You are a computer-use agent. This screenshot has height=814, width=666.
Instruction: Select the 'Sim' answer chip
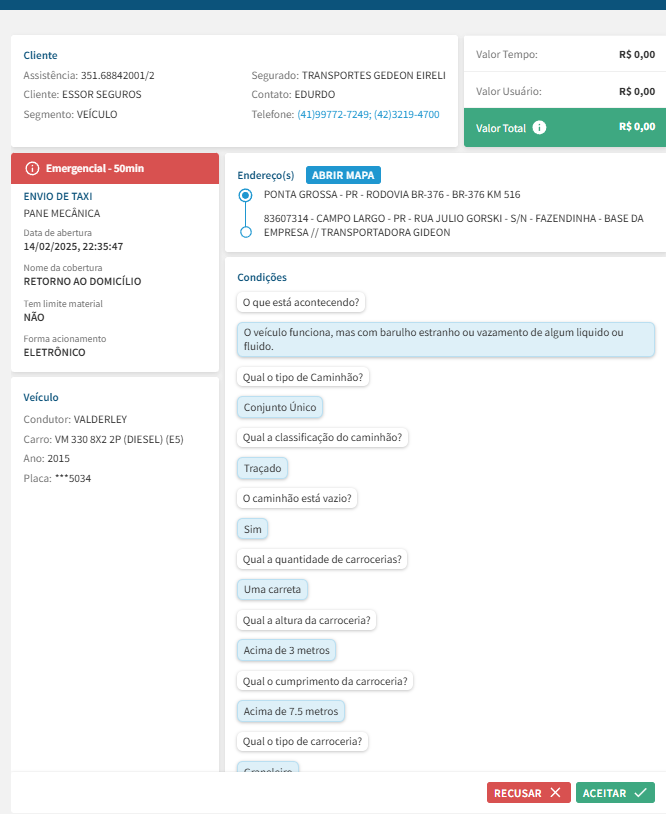point(252,529)
